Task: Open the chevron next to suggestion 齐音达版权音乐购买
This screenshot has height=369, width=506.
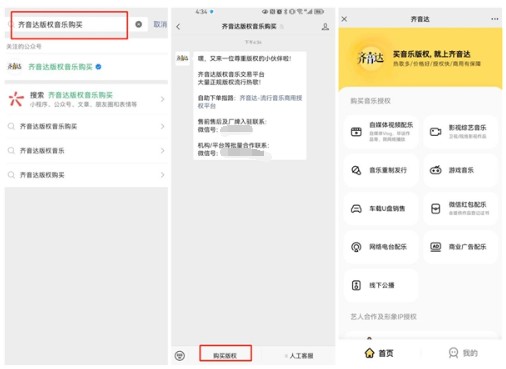Action: click(x=162, y=126)
